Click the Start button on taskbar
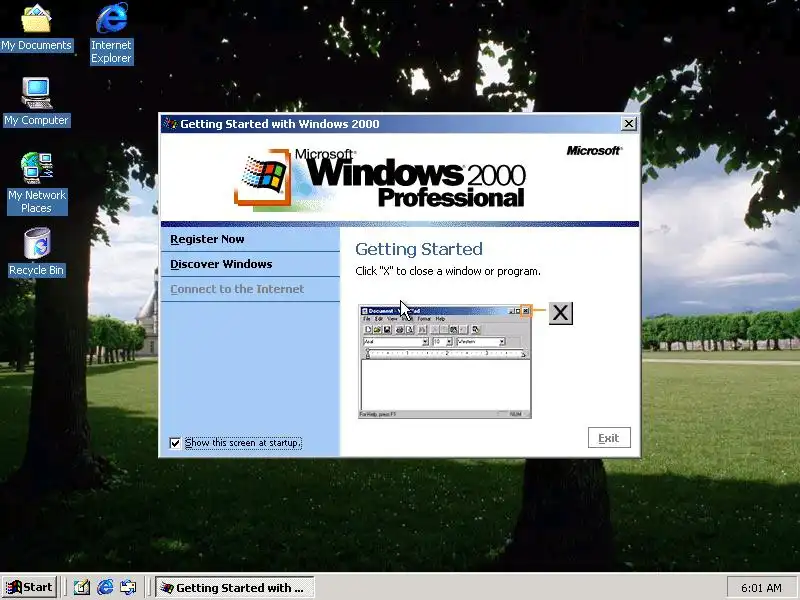Viewport: 800px width, 600px height. click(x=30, y=587)
